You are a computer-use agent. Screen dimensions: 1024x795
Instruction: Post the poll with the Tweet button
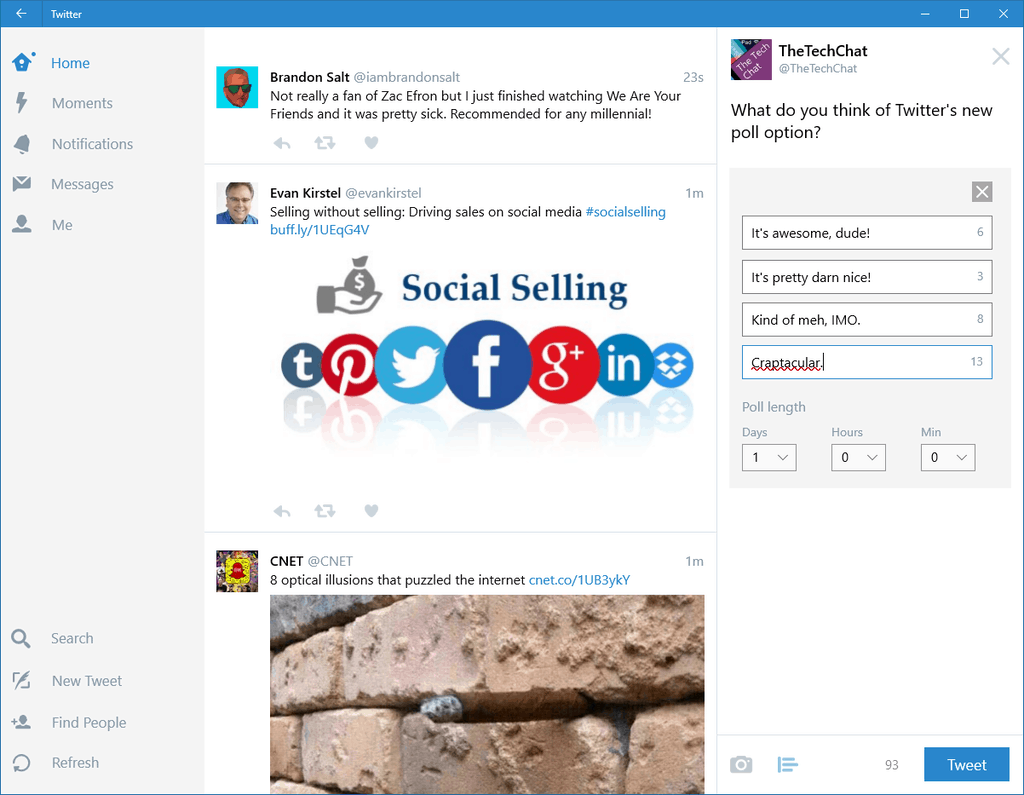[967, 764]
